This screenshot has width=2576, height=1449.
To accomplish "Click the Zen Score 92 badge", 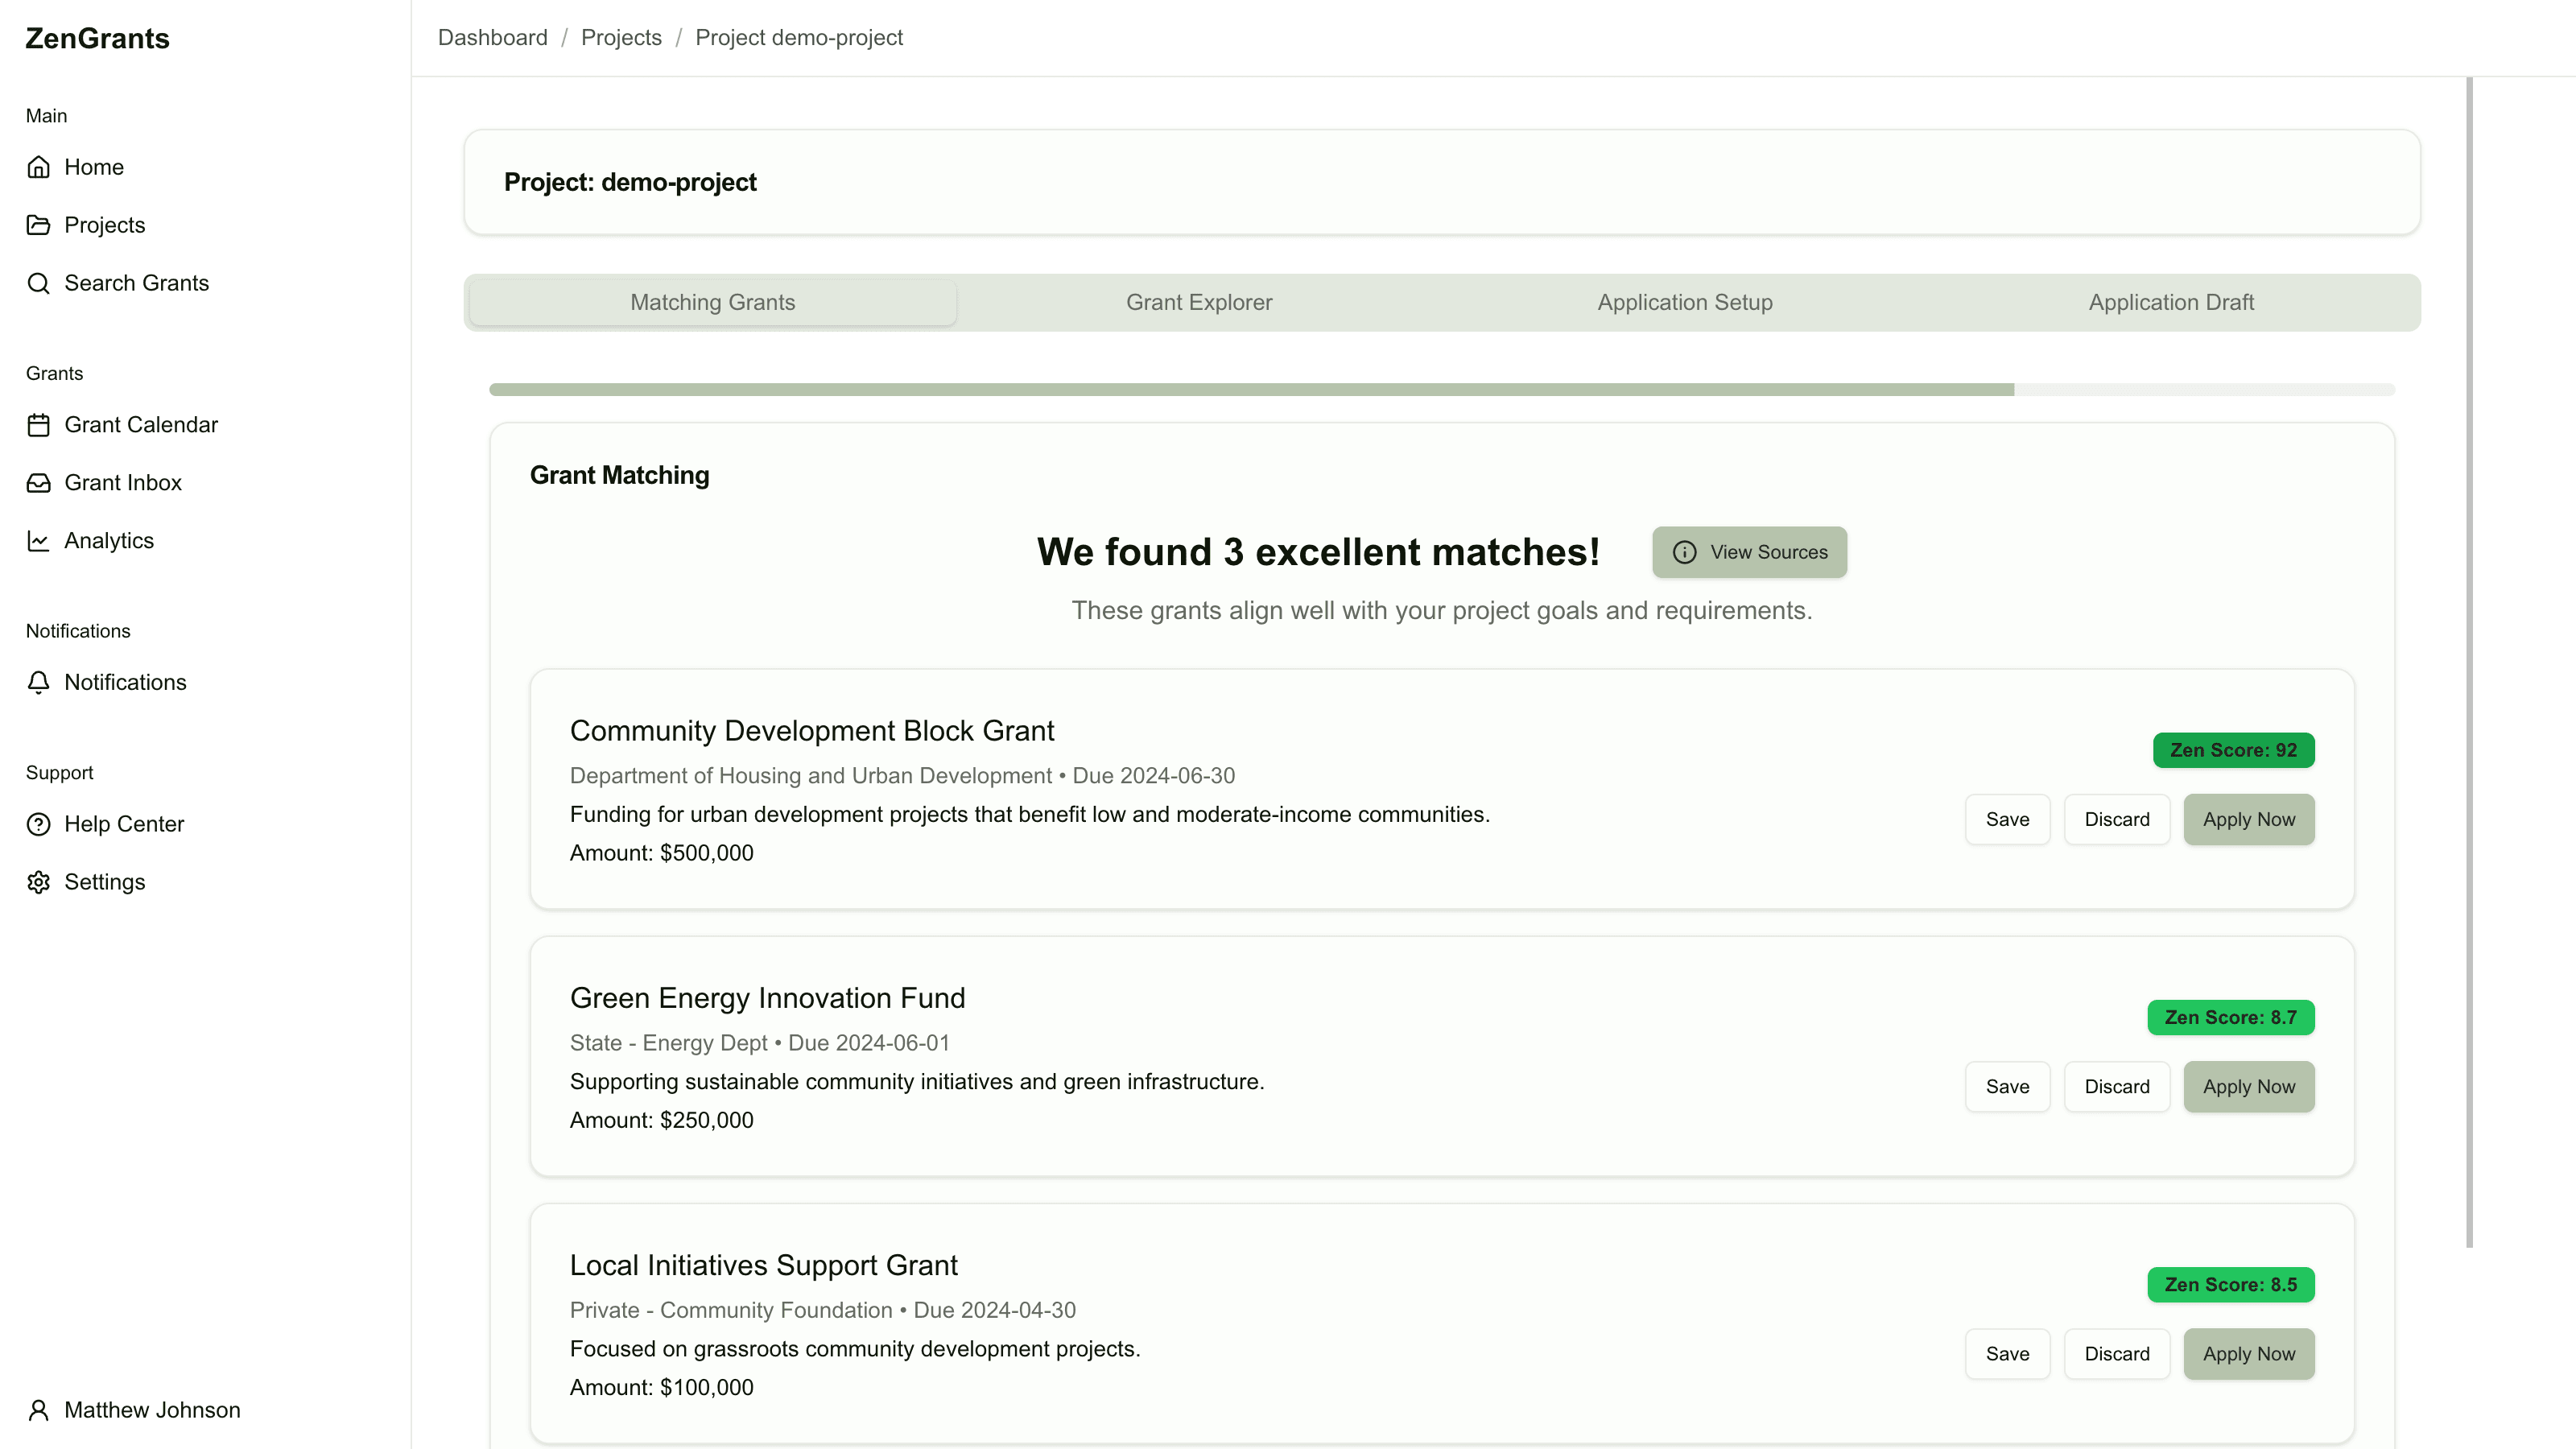I will point(2233,750).
